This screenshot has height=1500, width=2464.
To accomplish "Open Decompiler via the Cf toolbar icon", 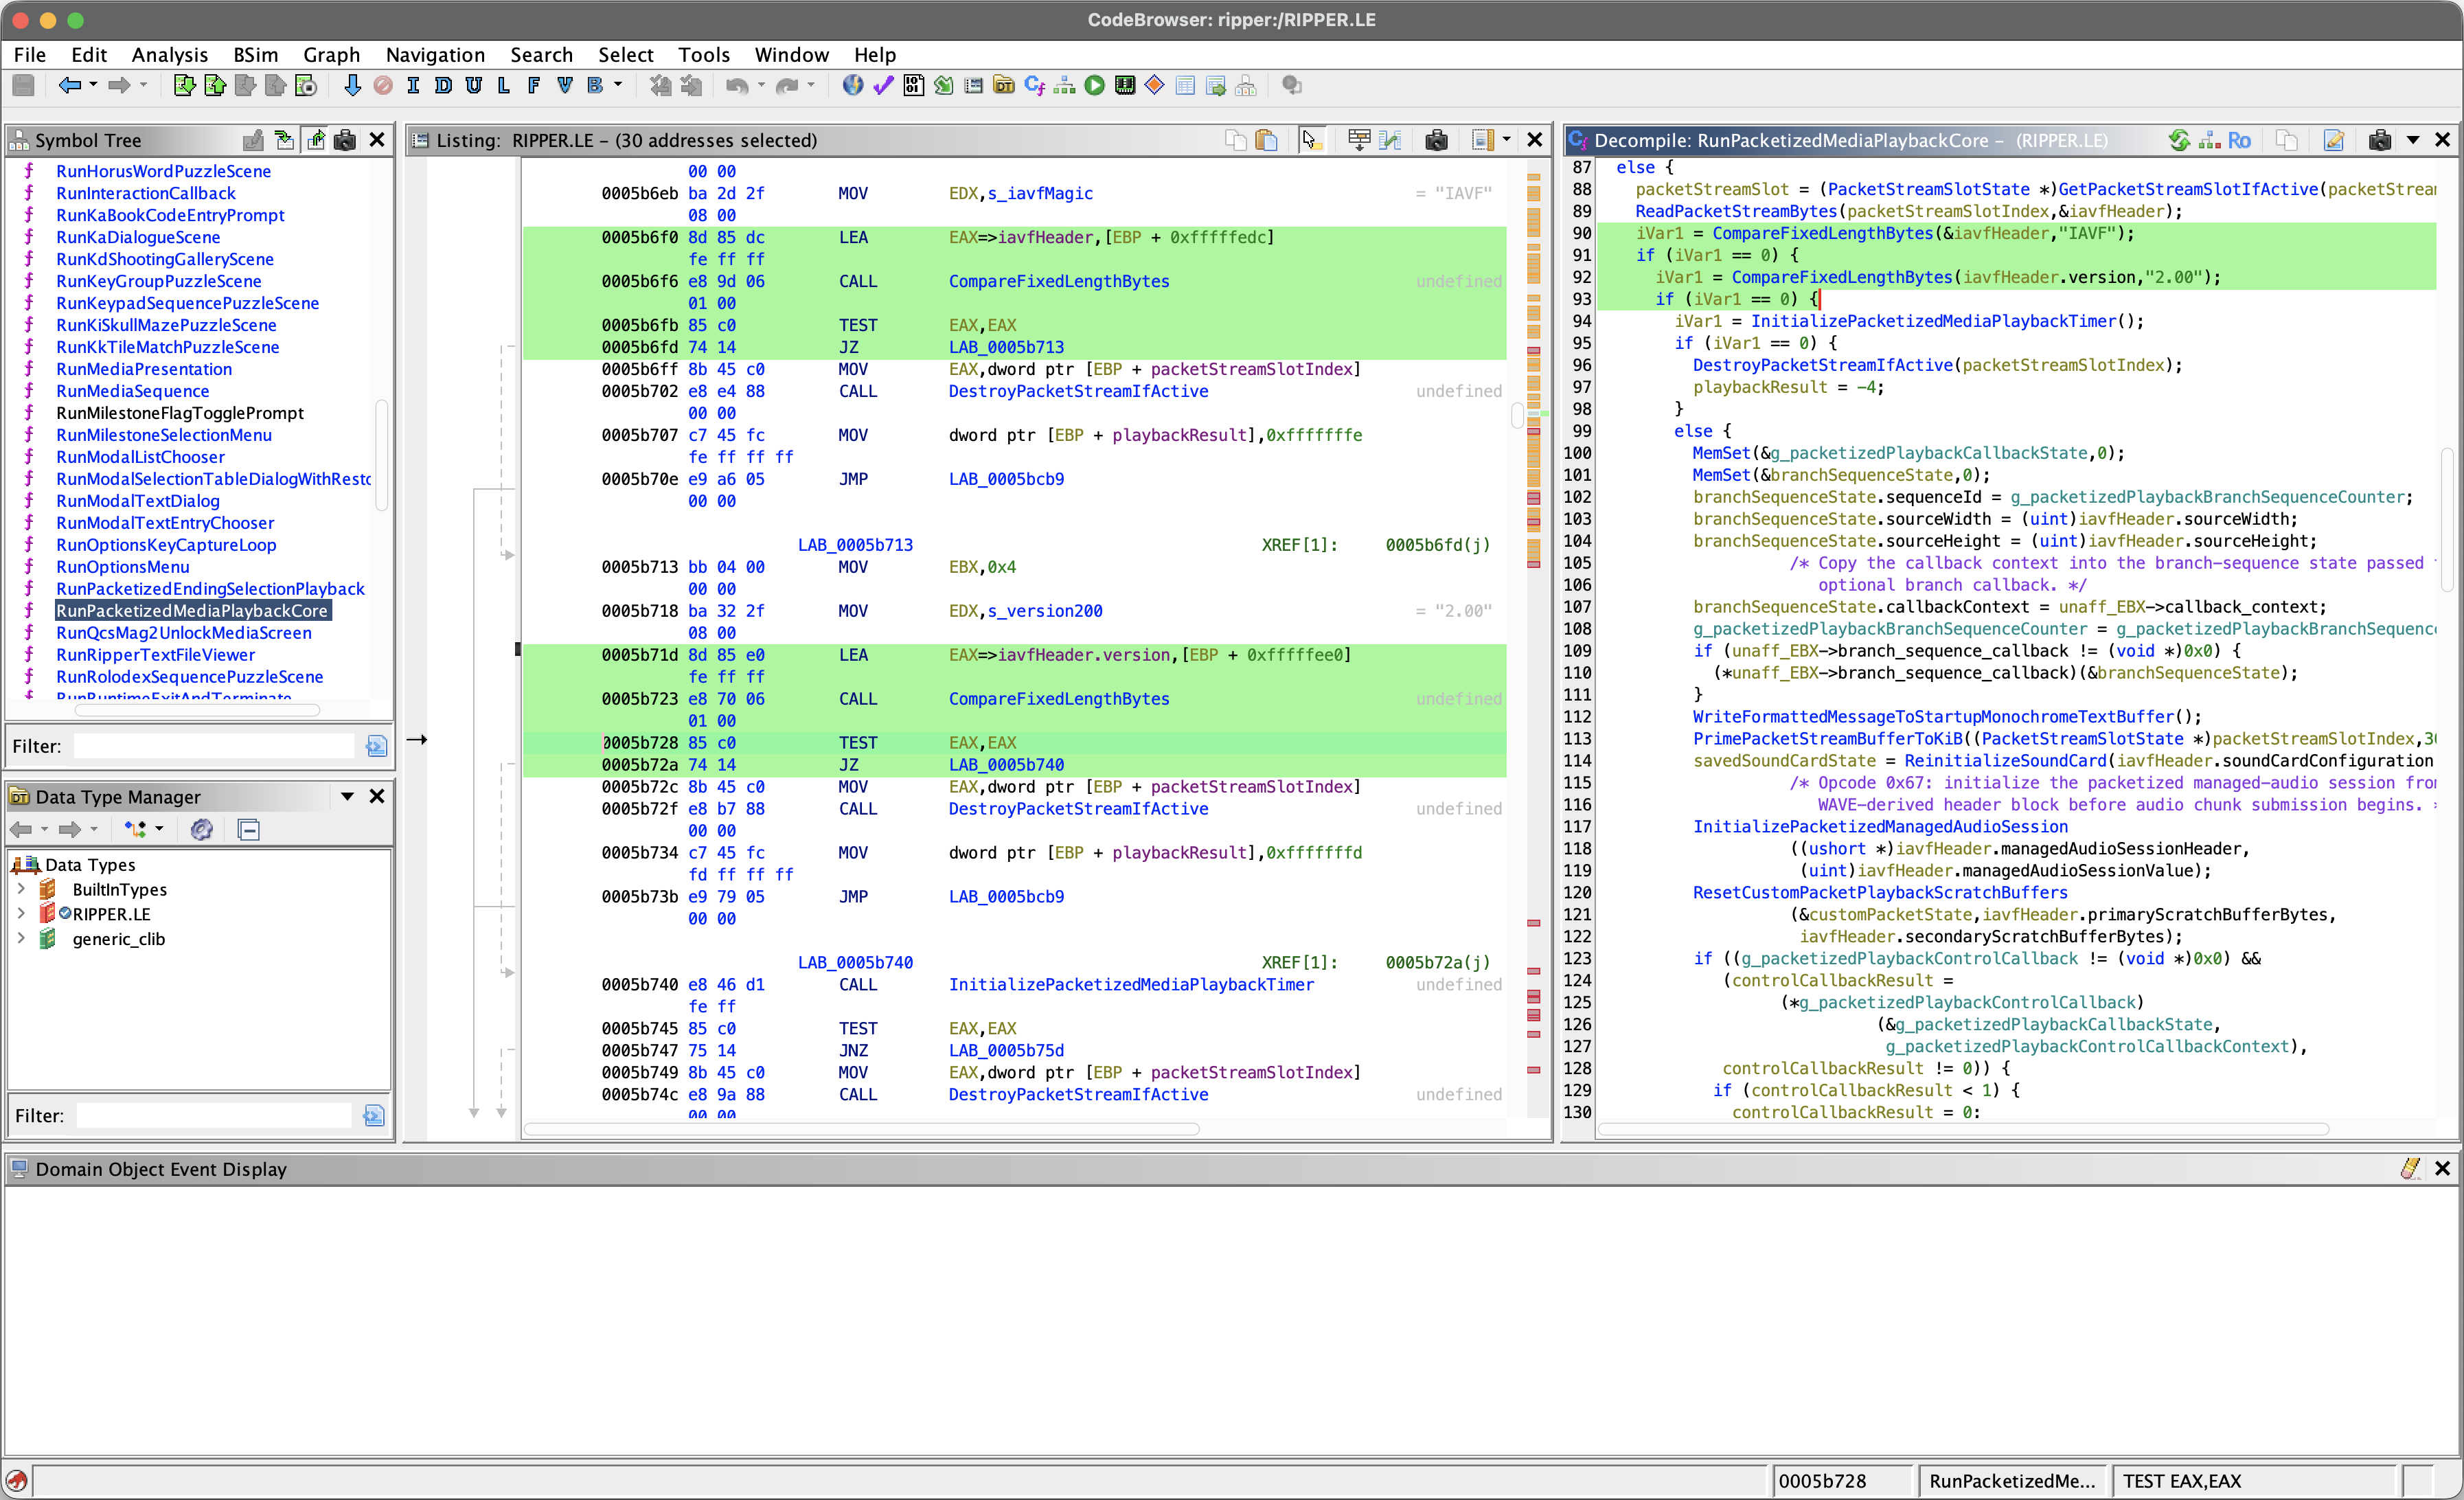I will click(1034, 86).
